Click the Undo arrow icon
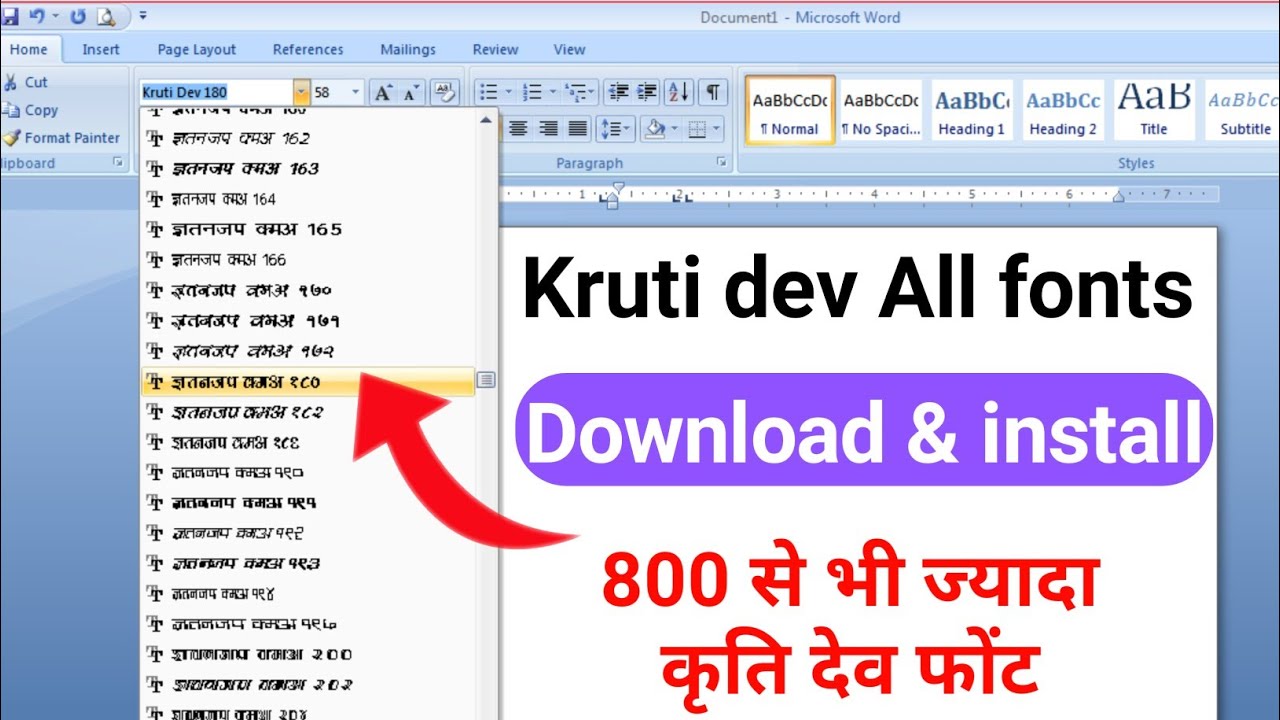1280x720 pixels. (x=37, y=16)
